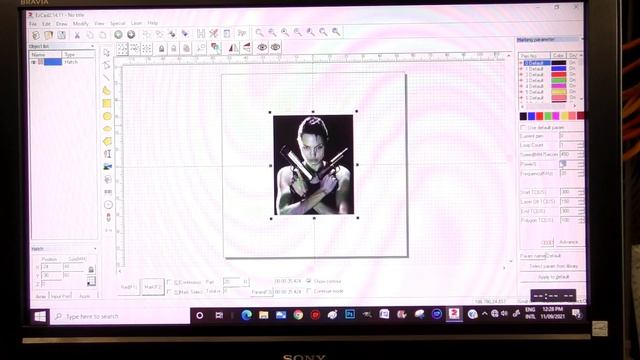Click the Open file icon in the toolbar
The image size is (640, 360).
tap(49, 35)
